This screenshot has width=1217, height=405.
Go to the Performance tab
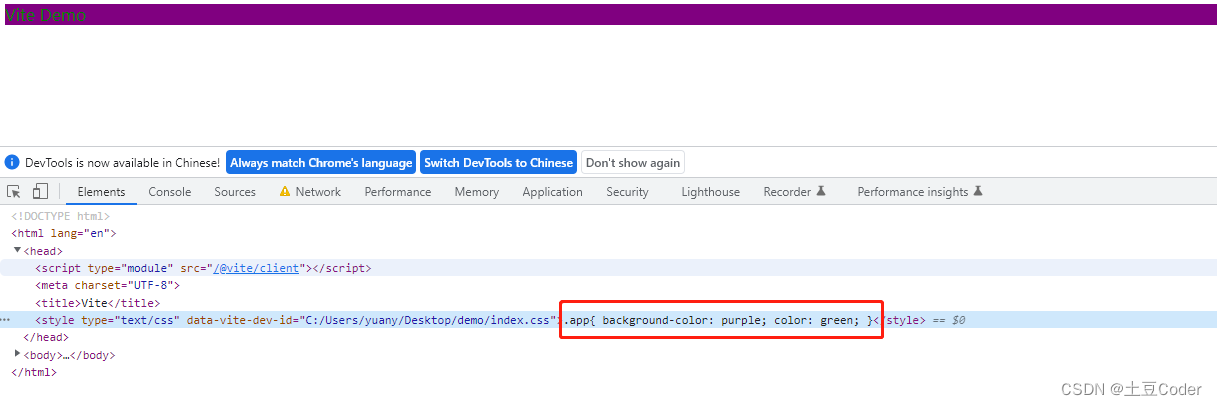point(398,192)
